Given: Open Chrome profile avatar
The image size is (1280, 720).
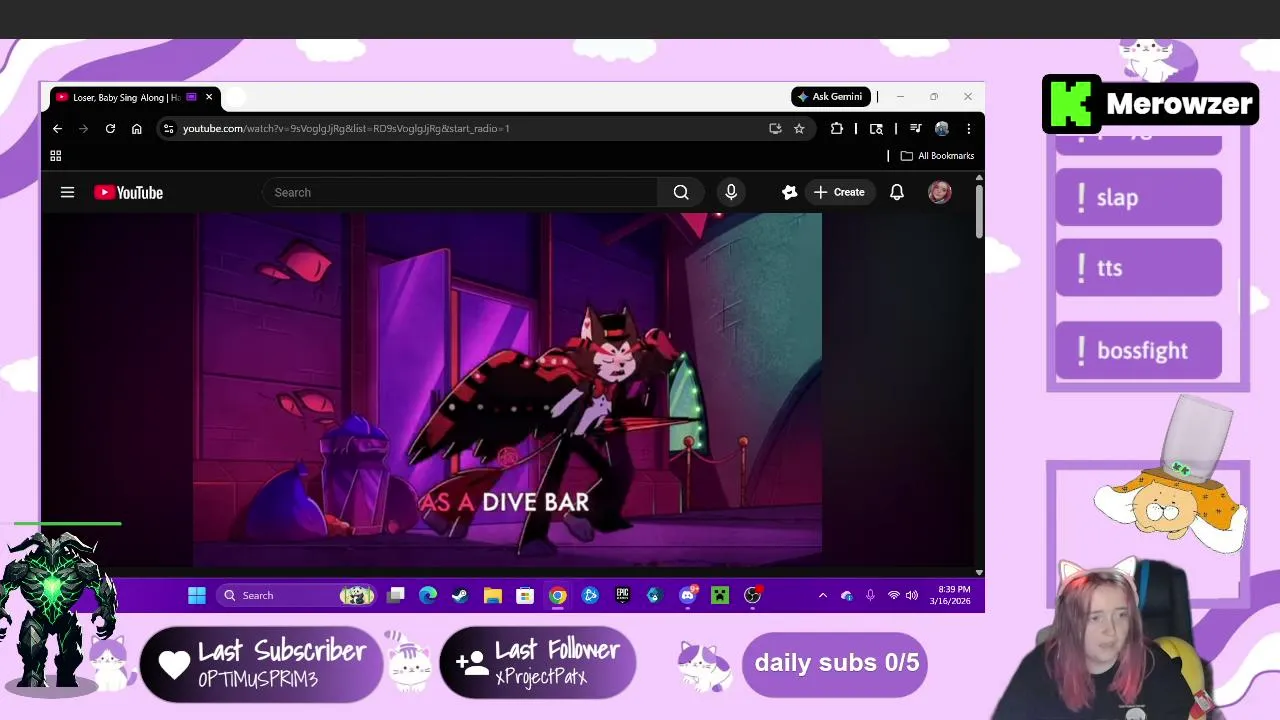Looking at the screenshot, I should (942, 128).
